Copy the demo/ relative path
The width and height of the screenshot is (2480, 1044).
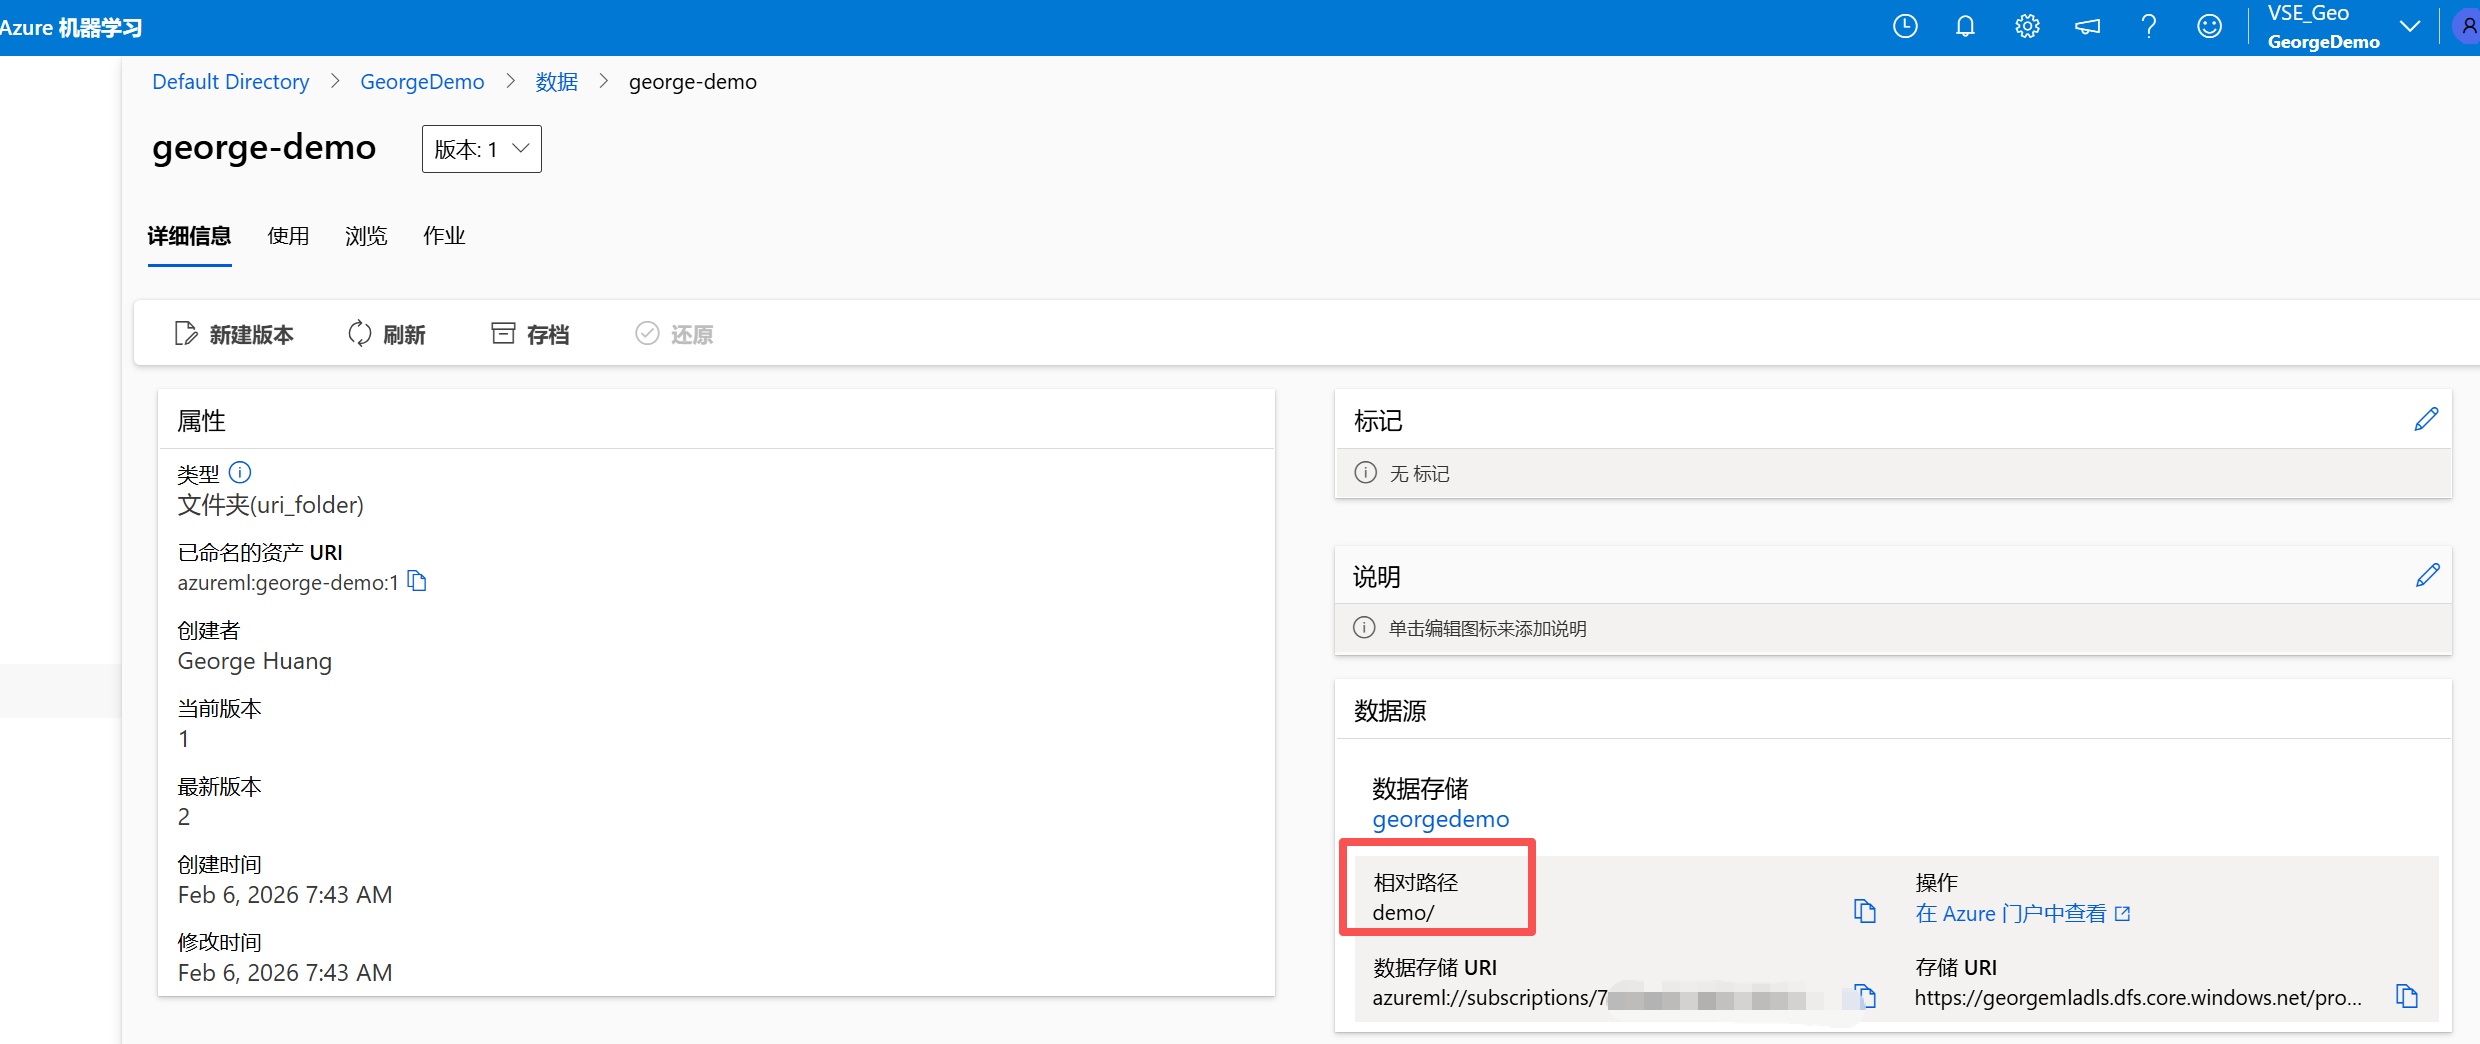[x=1865, y=911]
